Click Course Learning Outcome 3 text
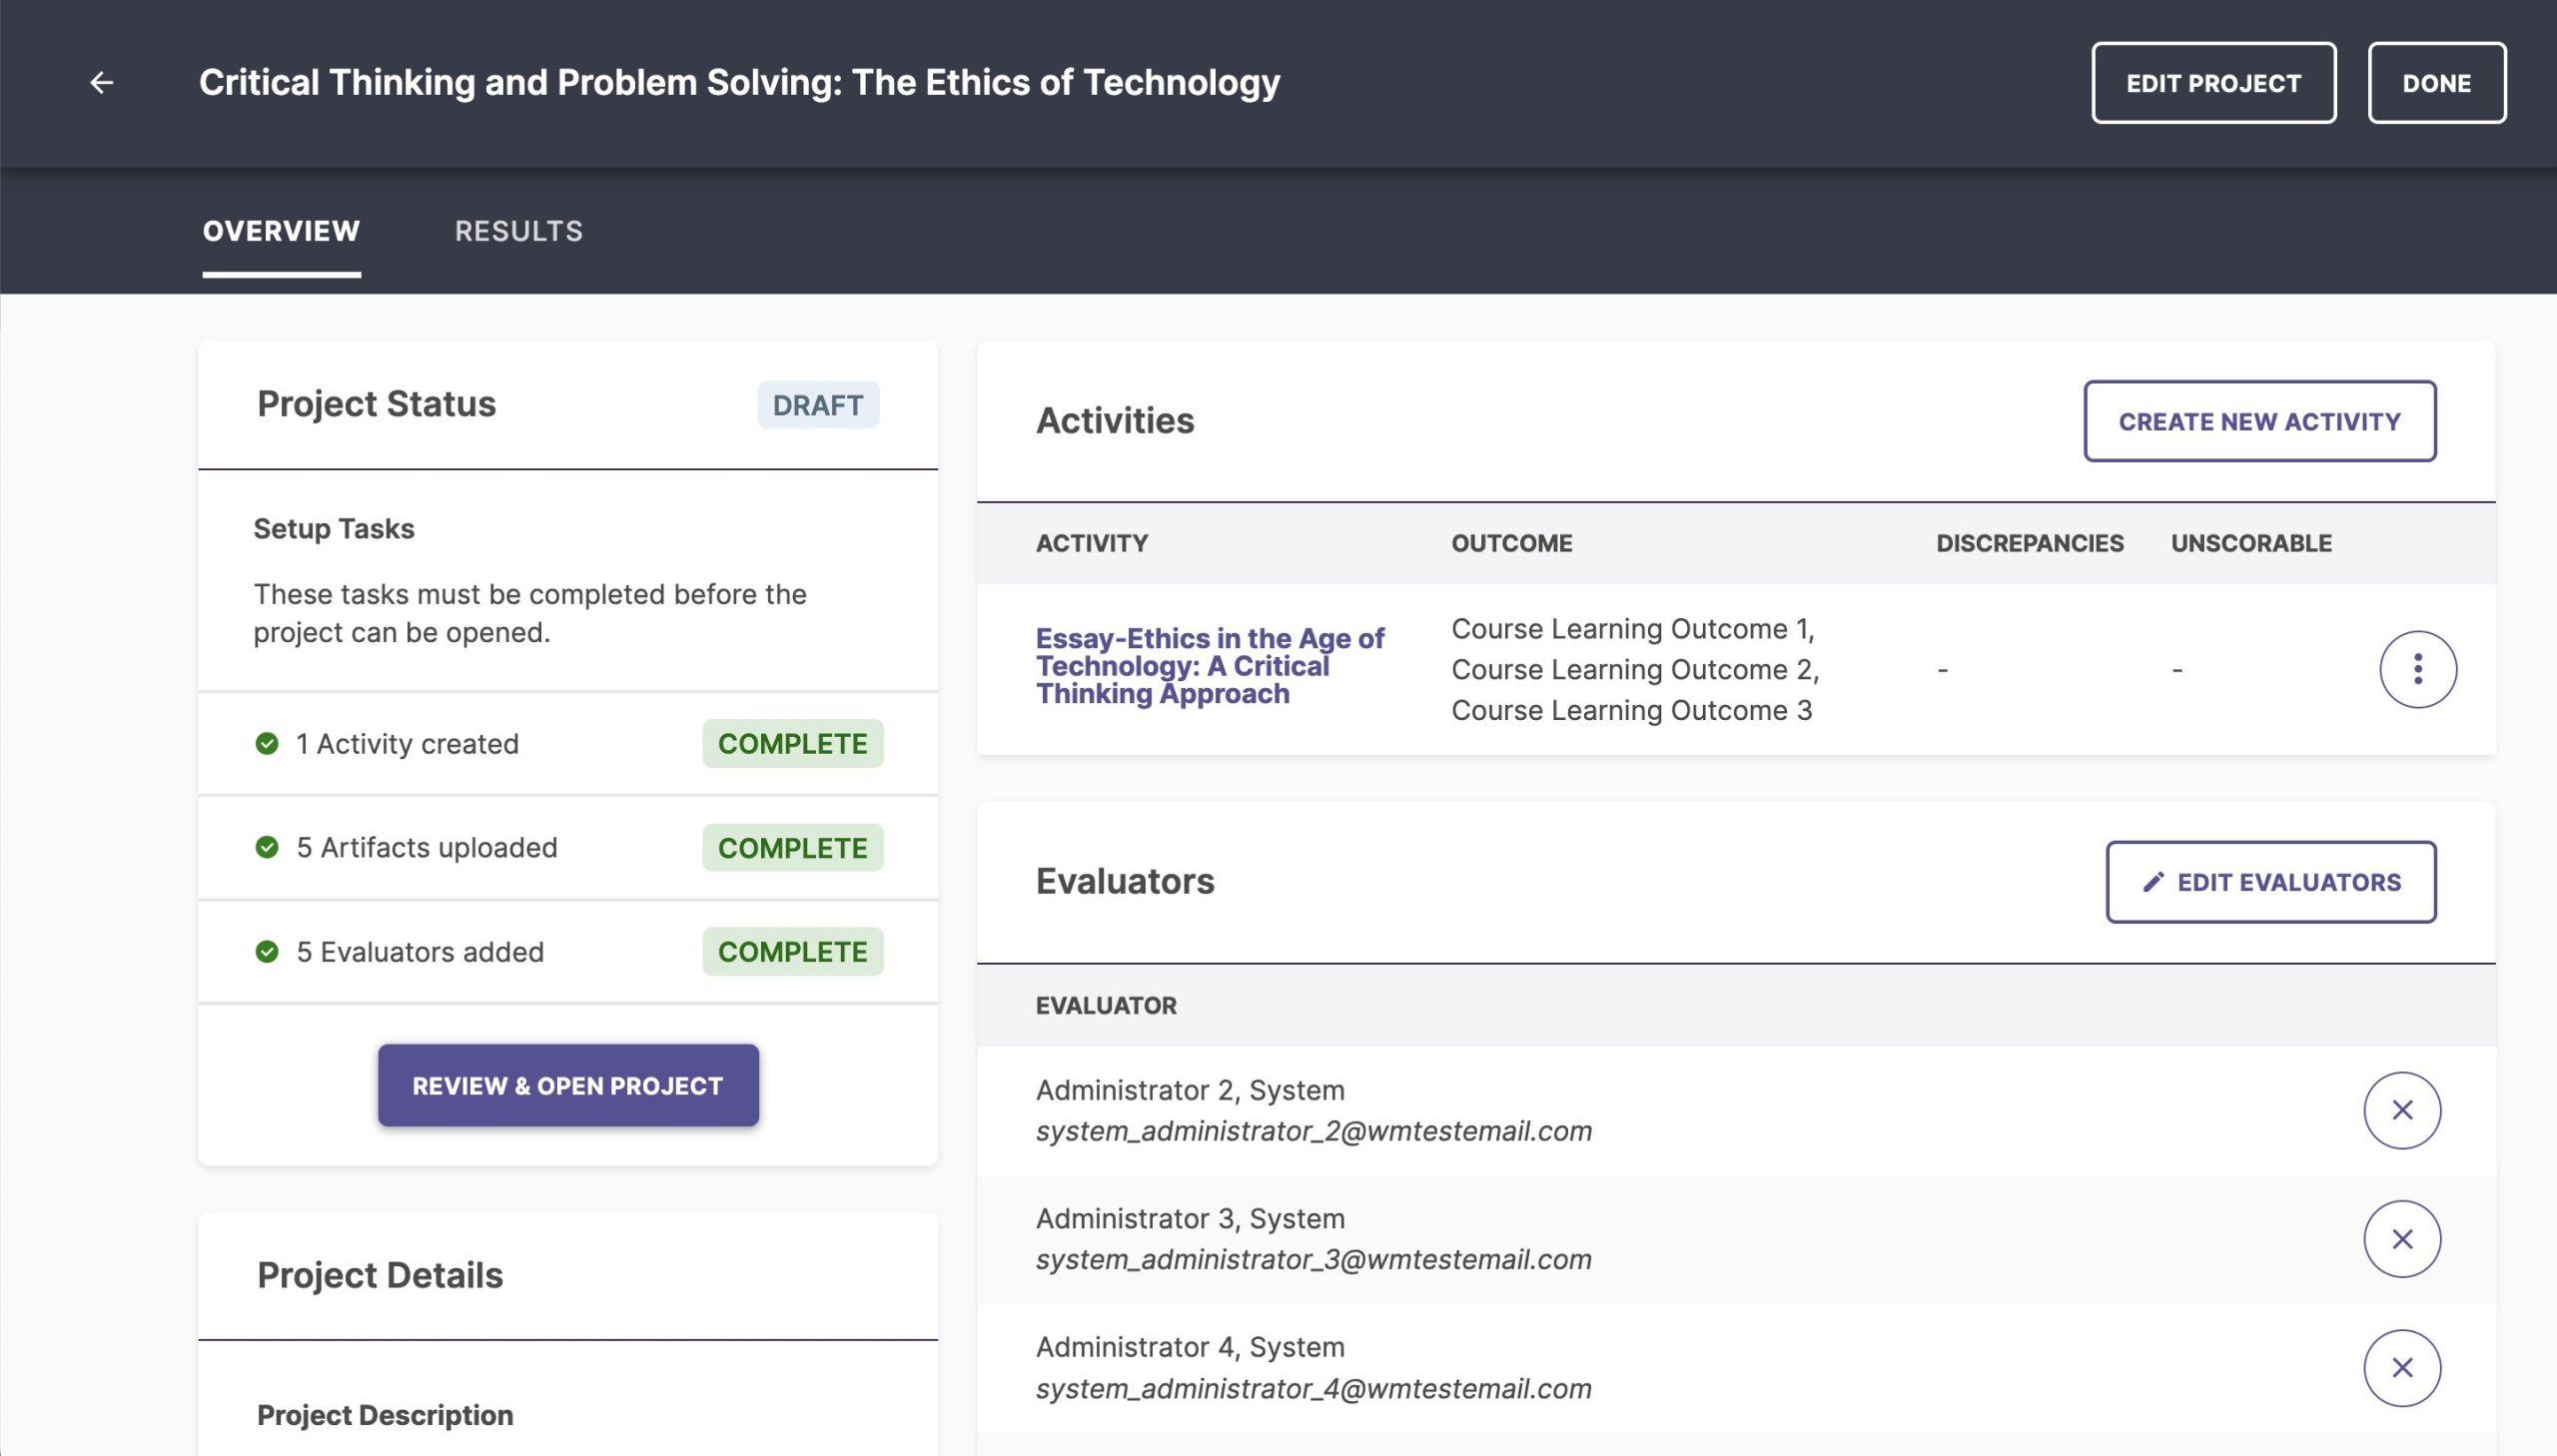This screenshot has width=2557, height=1456. click(1631, 710)
